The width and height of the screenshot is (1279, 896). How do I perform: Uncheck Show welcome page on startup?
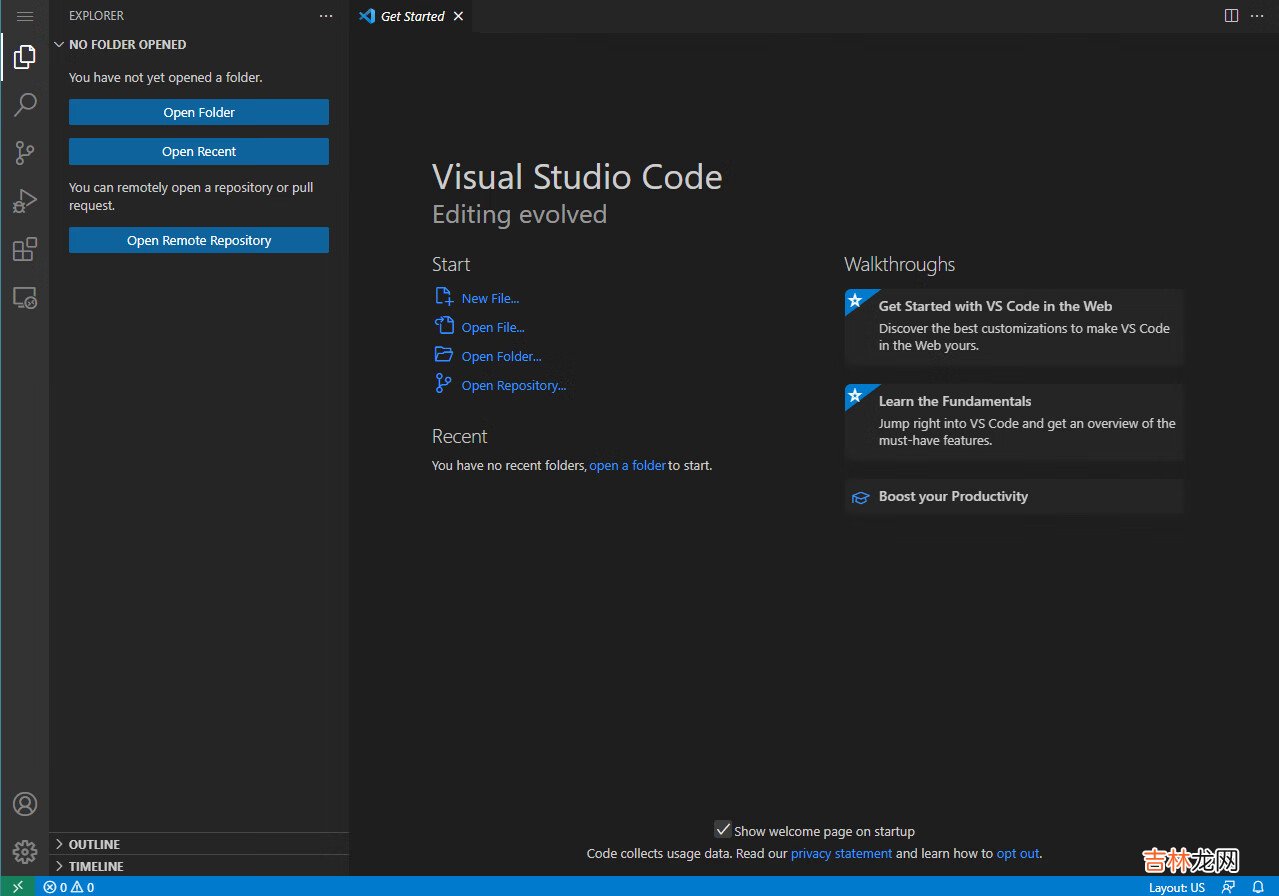[723, 830]
